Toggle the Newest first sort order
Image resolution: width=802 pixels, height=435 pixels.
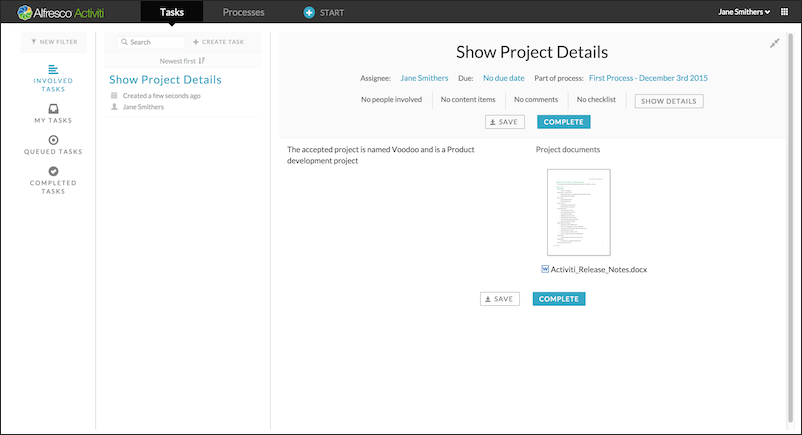(x=182, y=61)
